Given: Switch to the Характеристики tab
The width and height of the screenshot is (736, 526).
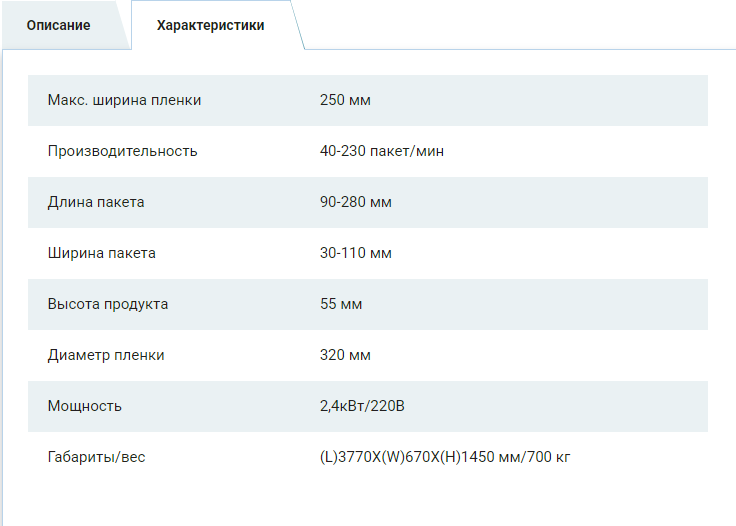Looking at the screenshot, I should [210, 25].
